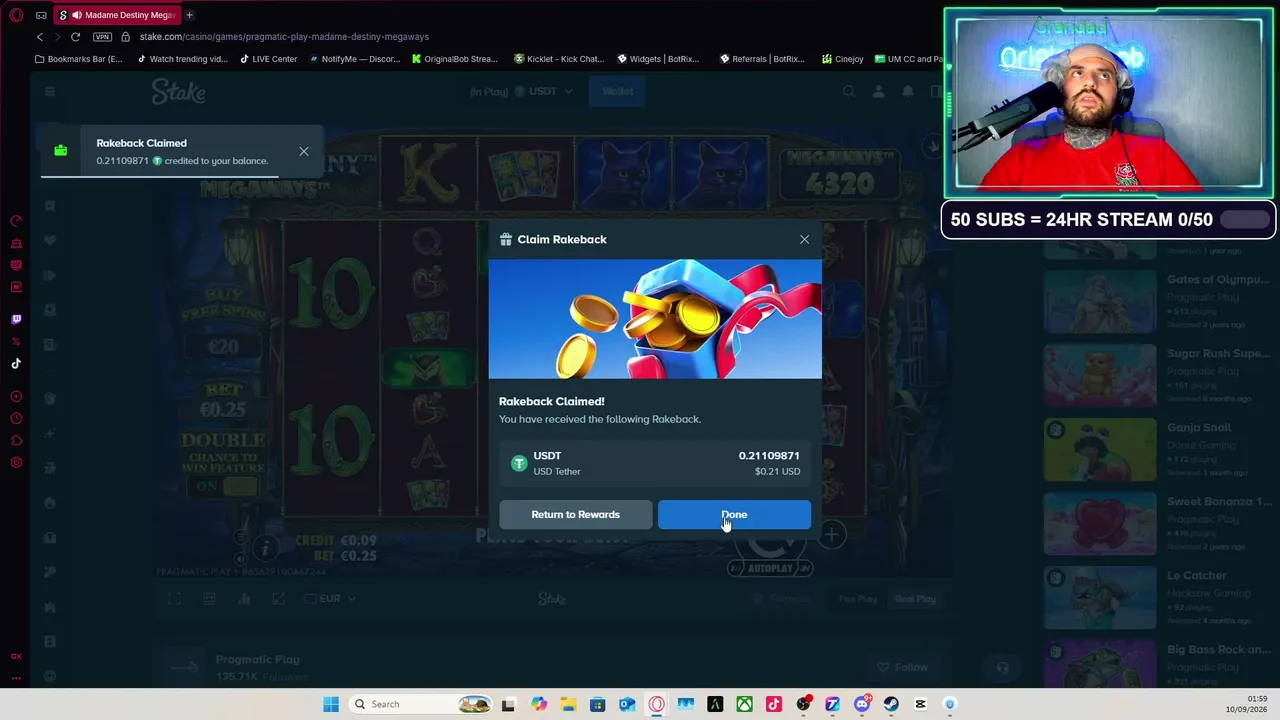Click the Follow Pragmatic Play button
The height and width of the screenshot is (720, 1280).
[902, 667]
